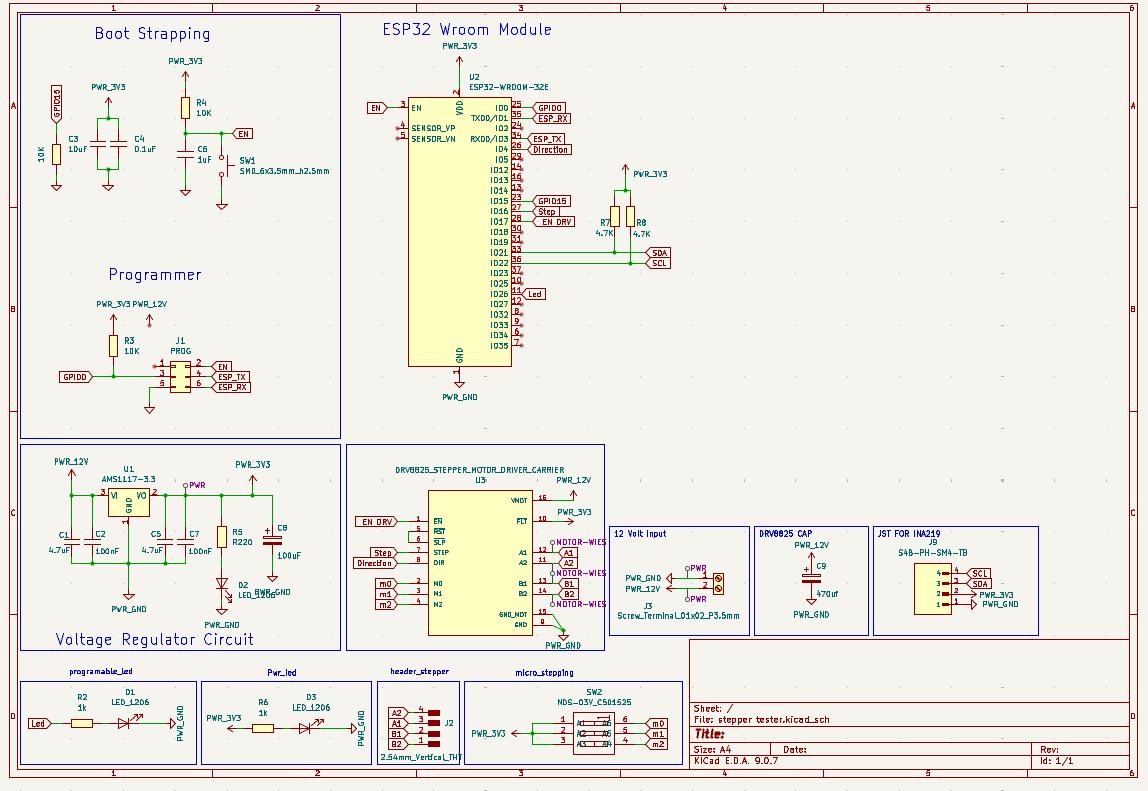Viewport: 1148px width, 791px height.
Task: Click 'DRV8825_STEPPER_MOTOR_DRIVER_CARRIER' value text
Action: [x=480, y=470]
